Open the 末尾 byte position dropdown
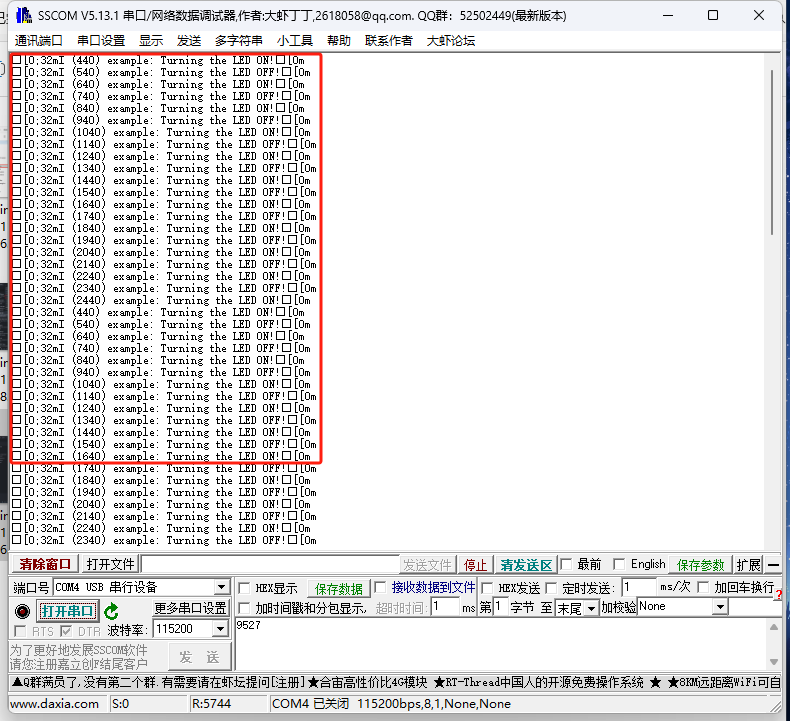Image resolution: width=790 pixels, height=721 pixels. coord(591,609)
